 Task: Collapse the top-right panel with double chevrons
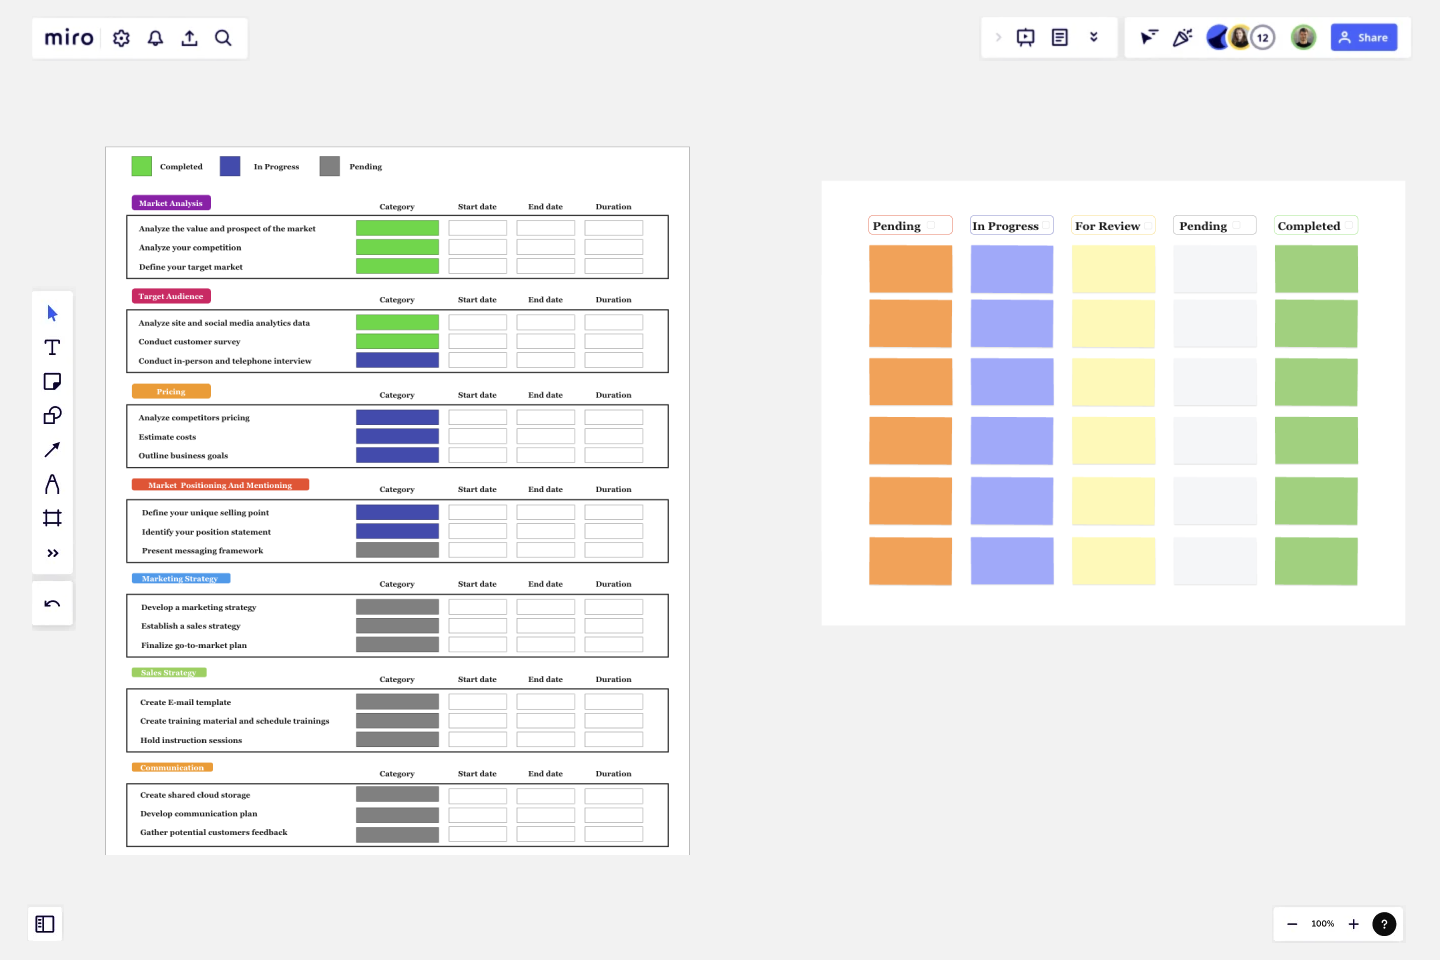tap(1094, 36)
